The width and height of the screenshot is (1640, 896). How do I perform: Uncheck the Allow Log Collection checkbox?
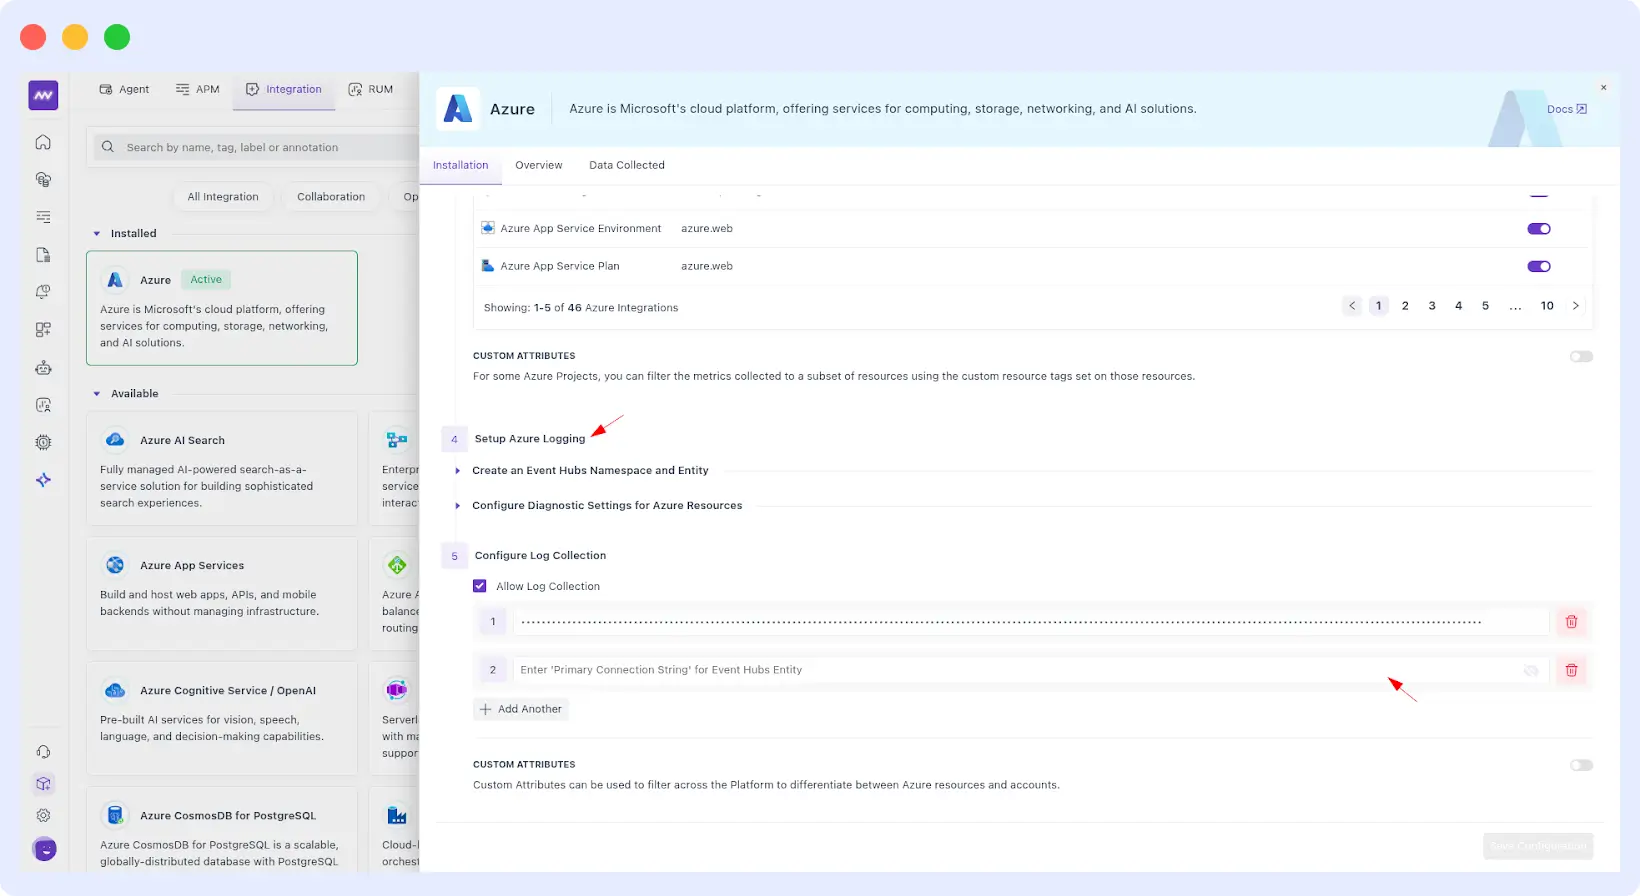tap(480, 587)
